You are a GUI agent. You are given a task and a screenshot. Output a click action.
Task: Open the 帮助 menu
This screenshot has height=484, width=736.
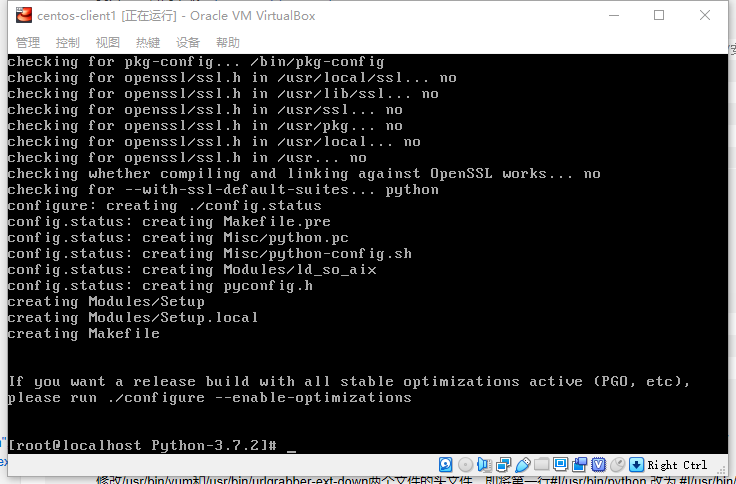[x=228, y=43]
